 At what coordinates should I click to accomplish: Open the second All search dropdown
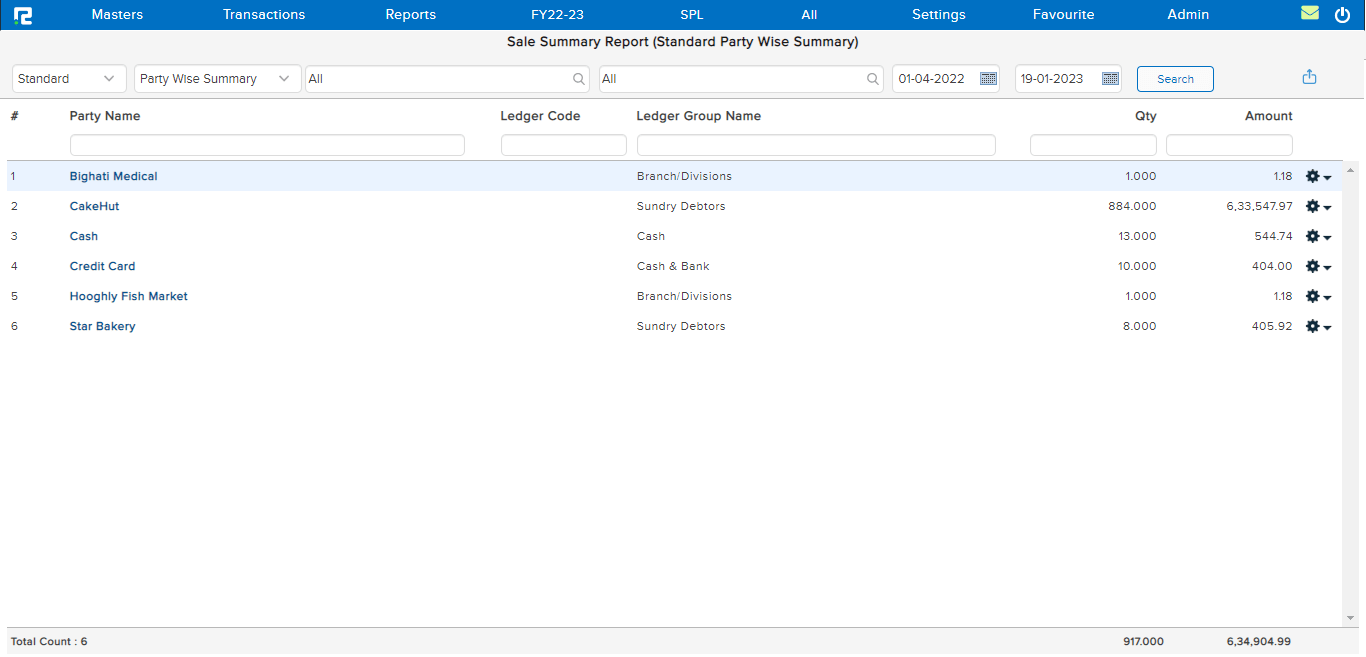point(740,79)
